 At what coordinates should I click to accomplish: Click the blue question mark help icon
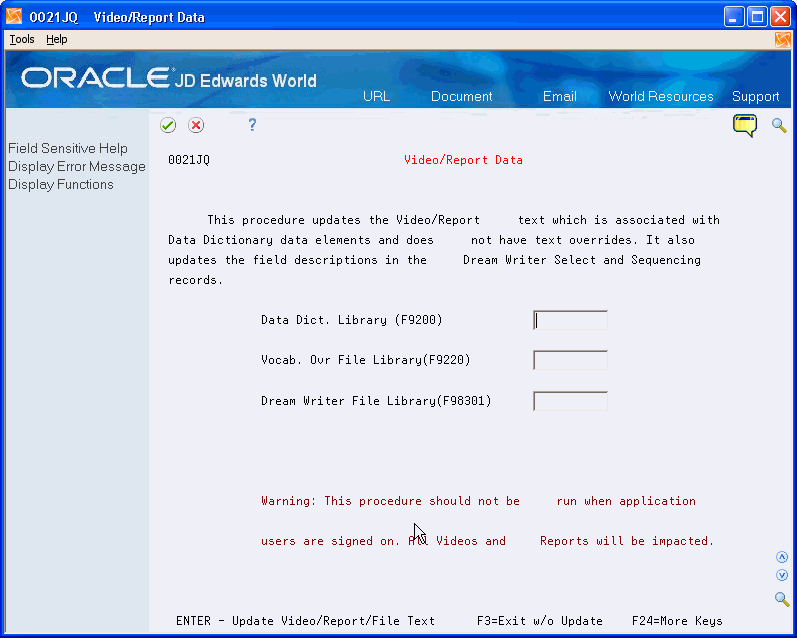pyautogui.click(x=252, y=125)
